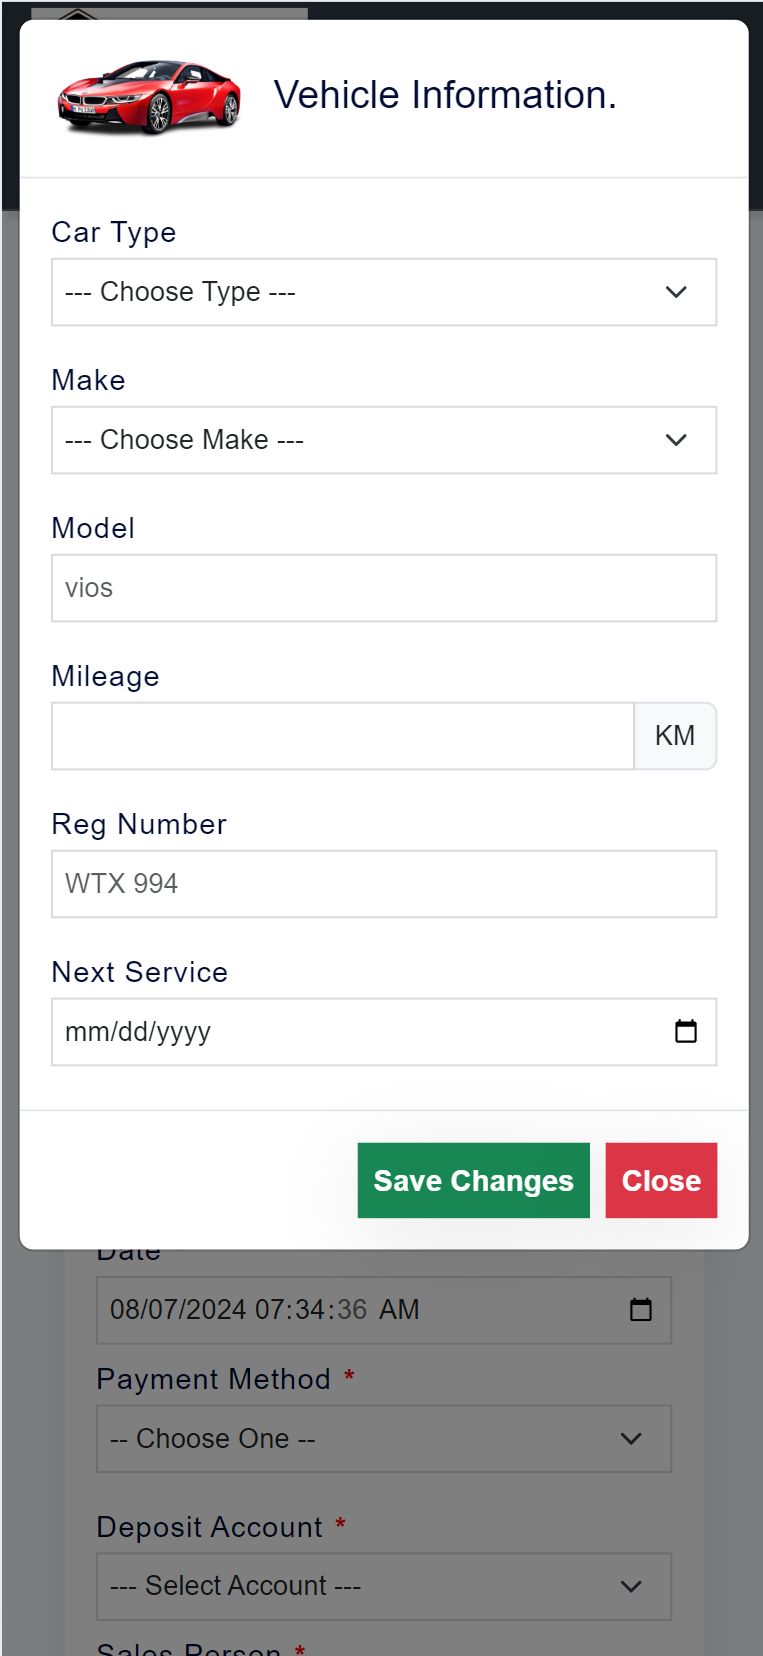
Task: Open the Select Account dropdown
Action: coord(384,1586)
